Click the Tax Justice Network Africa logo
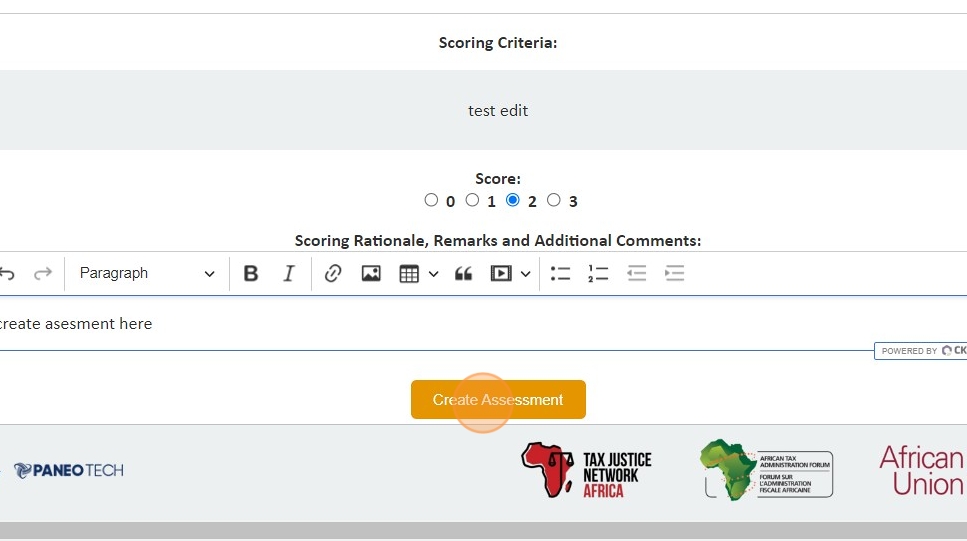 coord(586,471)
